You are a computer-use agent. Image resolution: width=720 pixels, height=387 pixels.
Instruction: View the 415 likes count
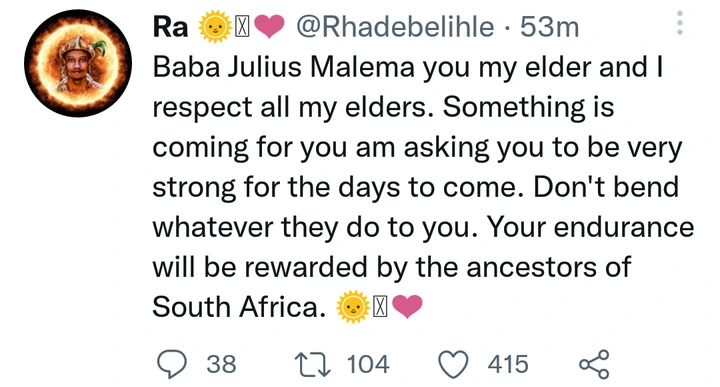[508, 365]
